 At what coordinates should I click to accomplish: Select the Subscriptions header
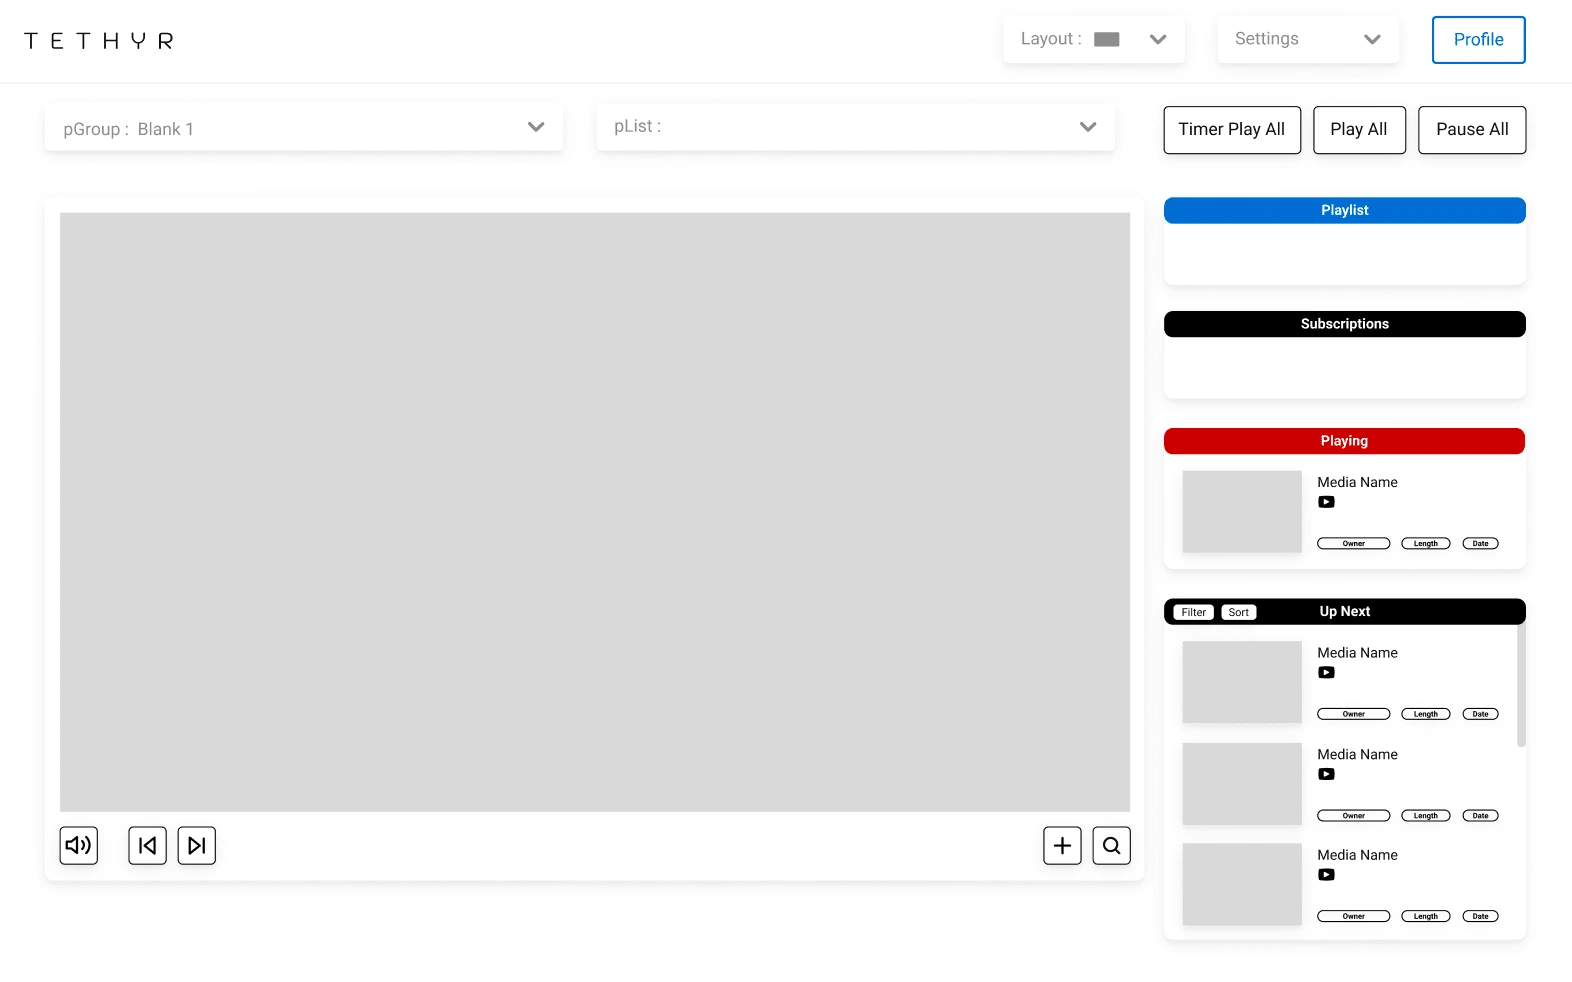pos(1345,325)
